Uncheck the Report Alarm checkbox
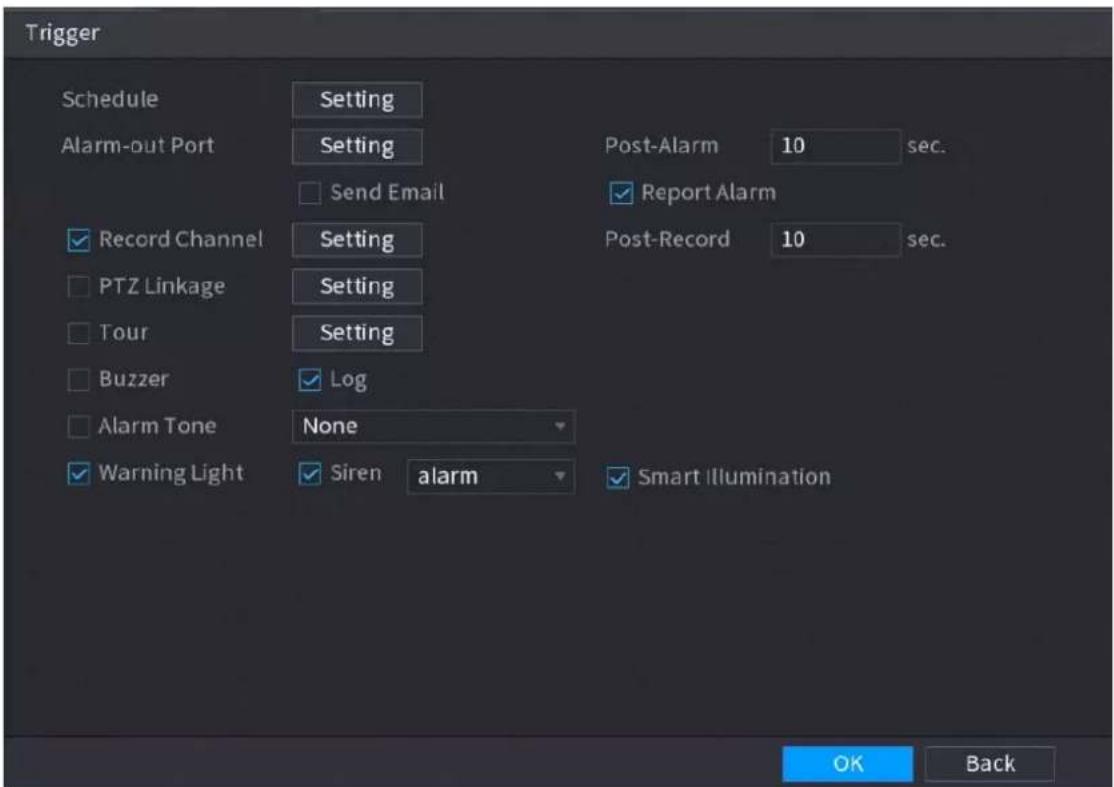Viewport: 1114px width, 787px height. tap(621, 193)
